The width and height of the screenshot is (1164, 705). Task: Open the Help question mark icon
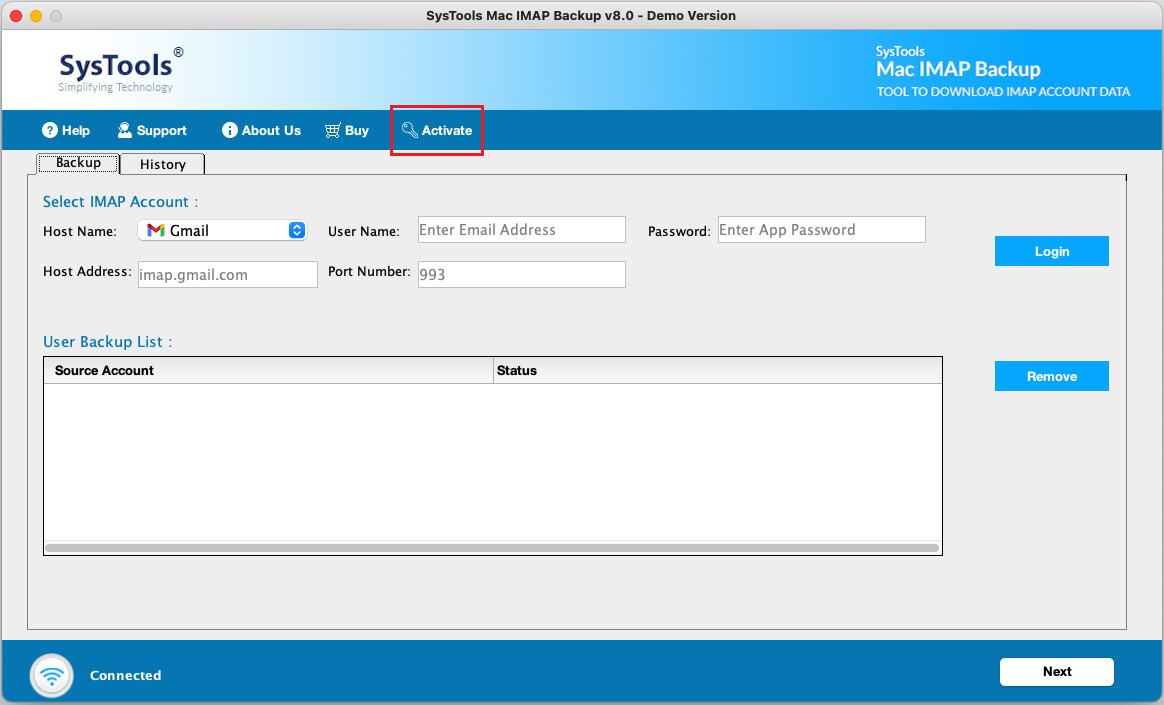(50, 131)
